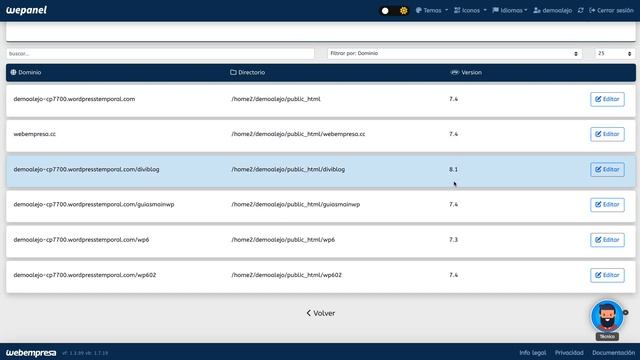Click the Volver back link
Image resolution: width=640 pixels, height=360 pixels.
[x=321, y=313]
